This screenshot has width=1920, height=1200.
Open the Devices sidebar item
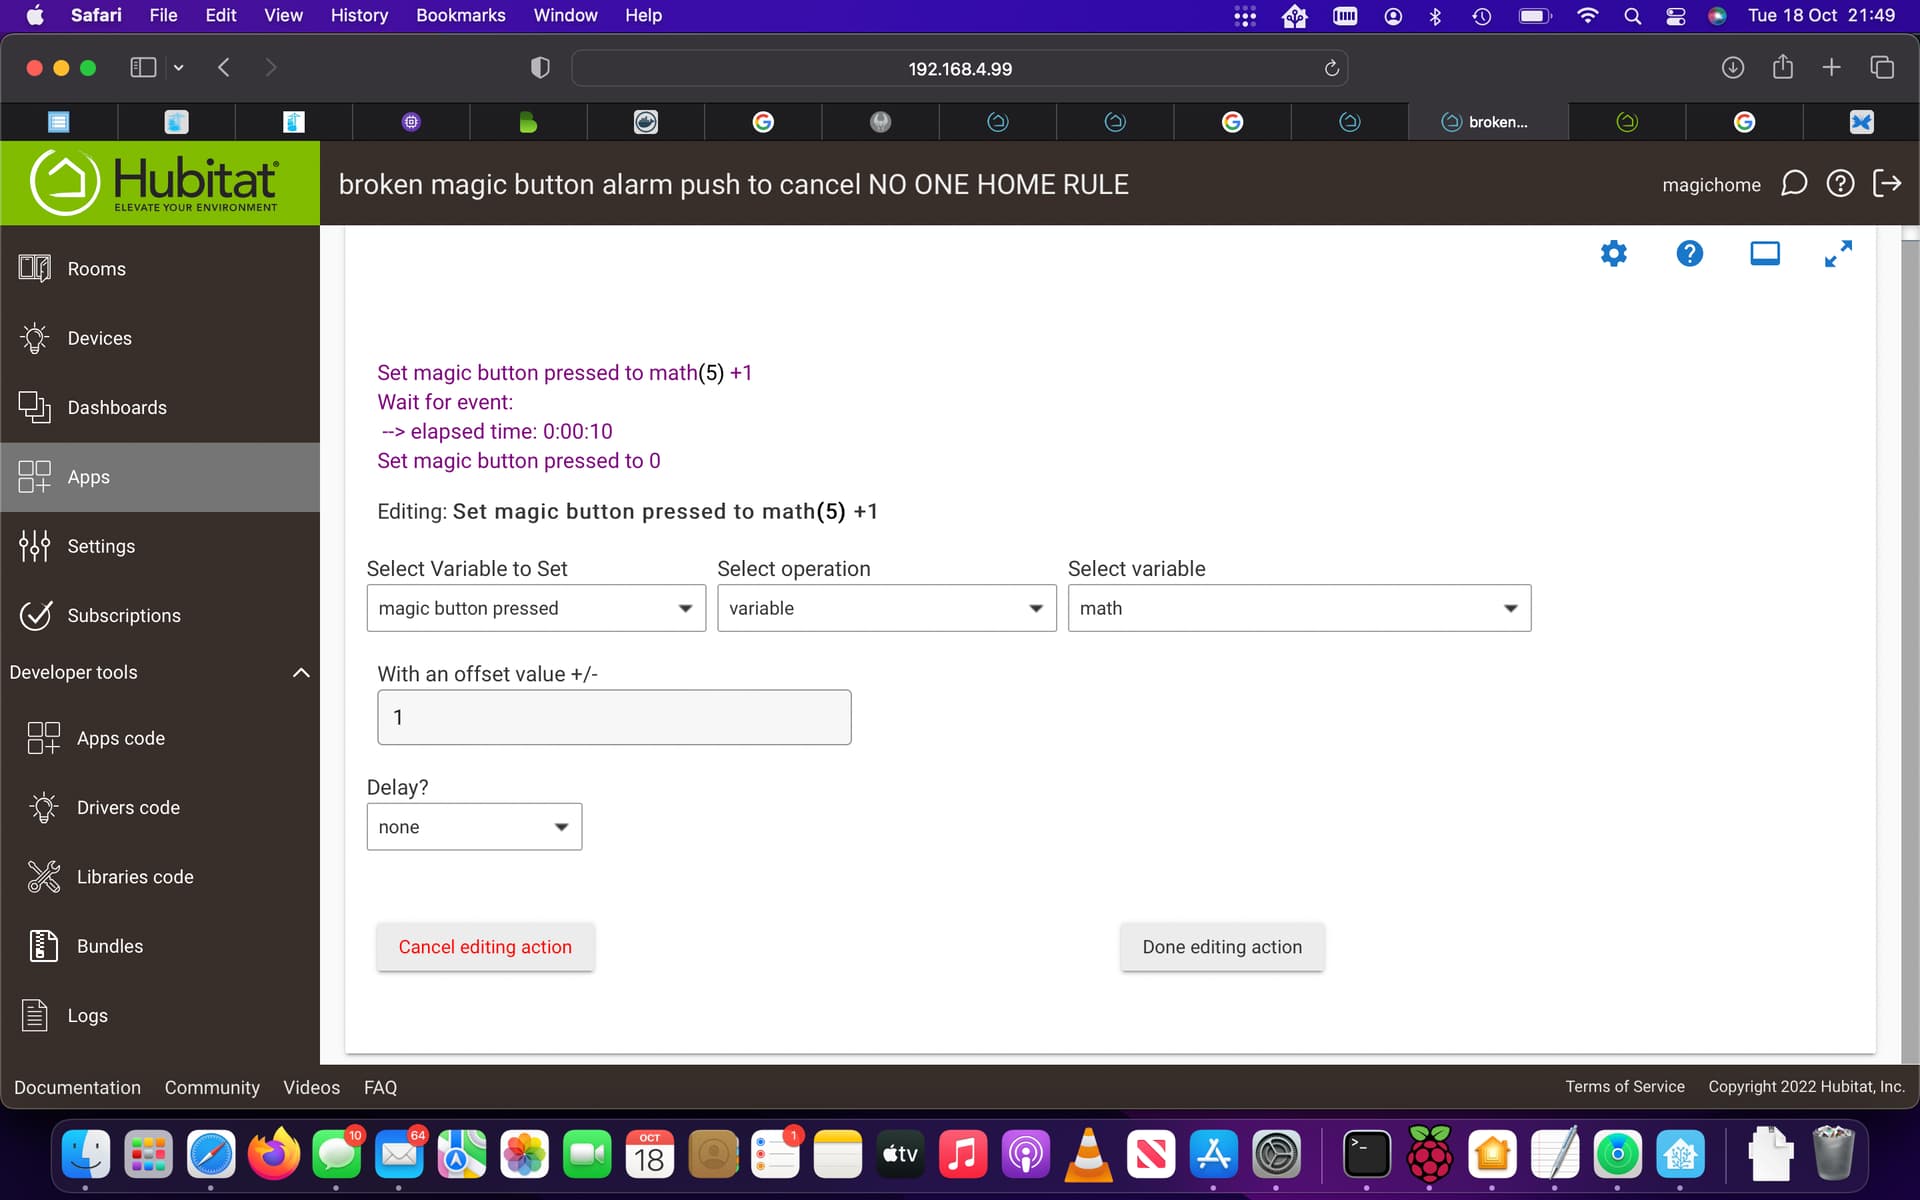[x=99, y=338]
